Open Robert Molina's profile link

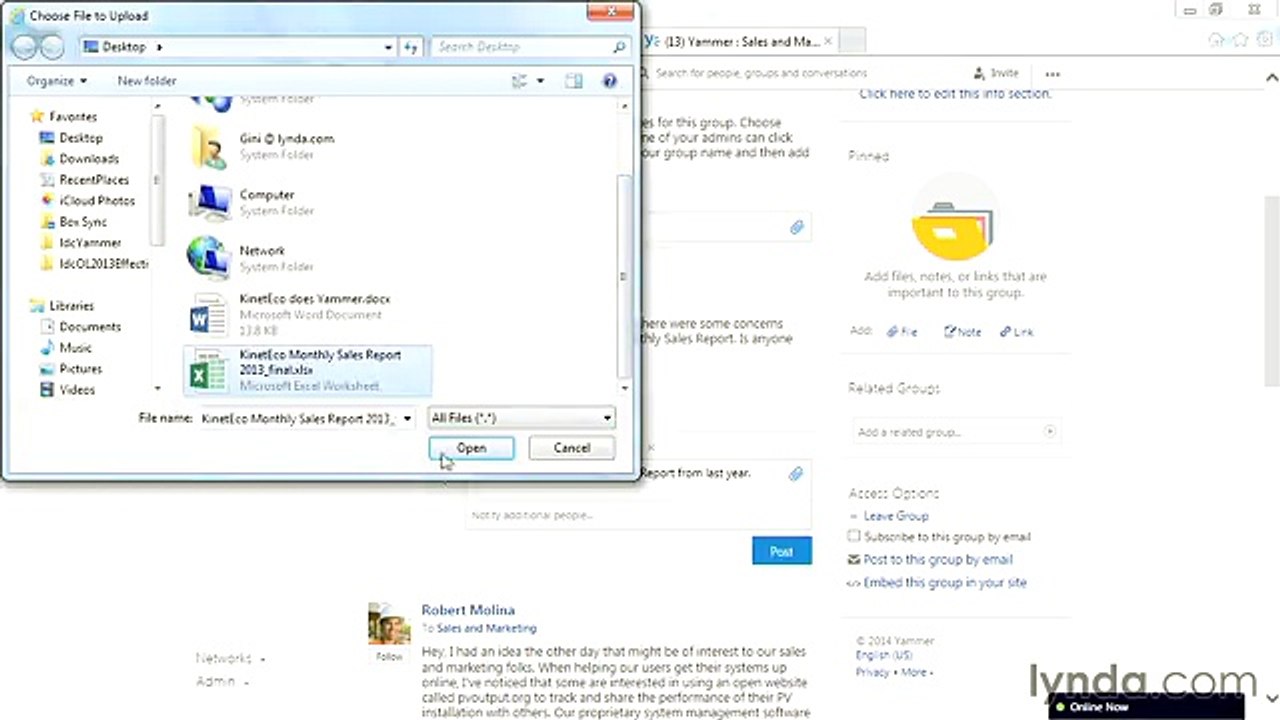coord(468,610)
